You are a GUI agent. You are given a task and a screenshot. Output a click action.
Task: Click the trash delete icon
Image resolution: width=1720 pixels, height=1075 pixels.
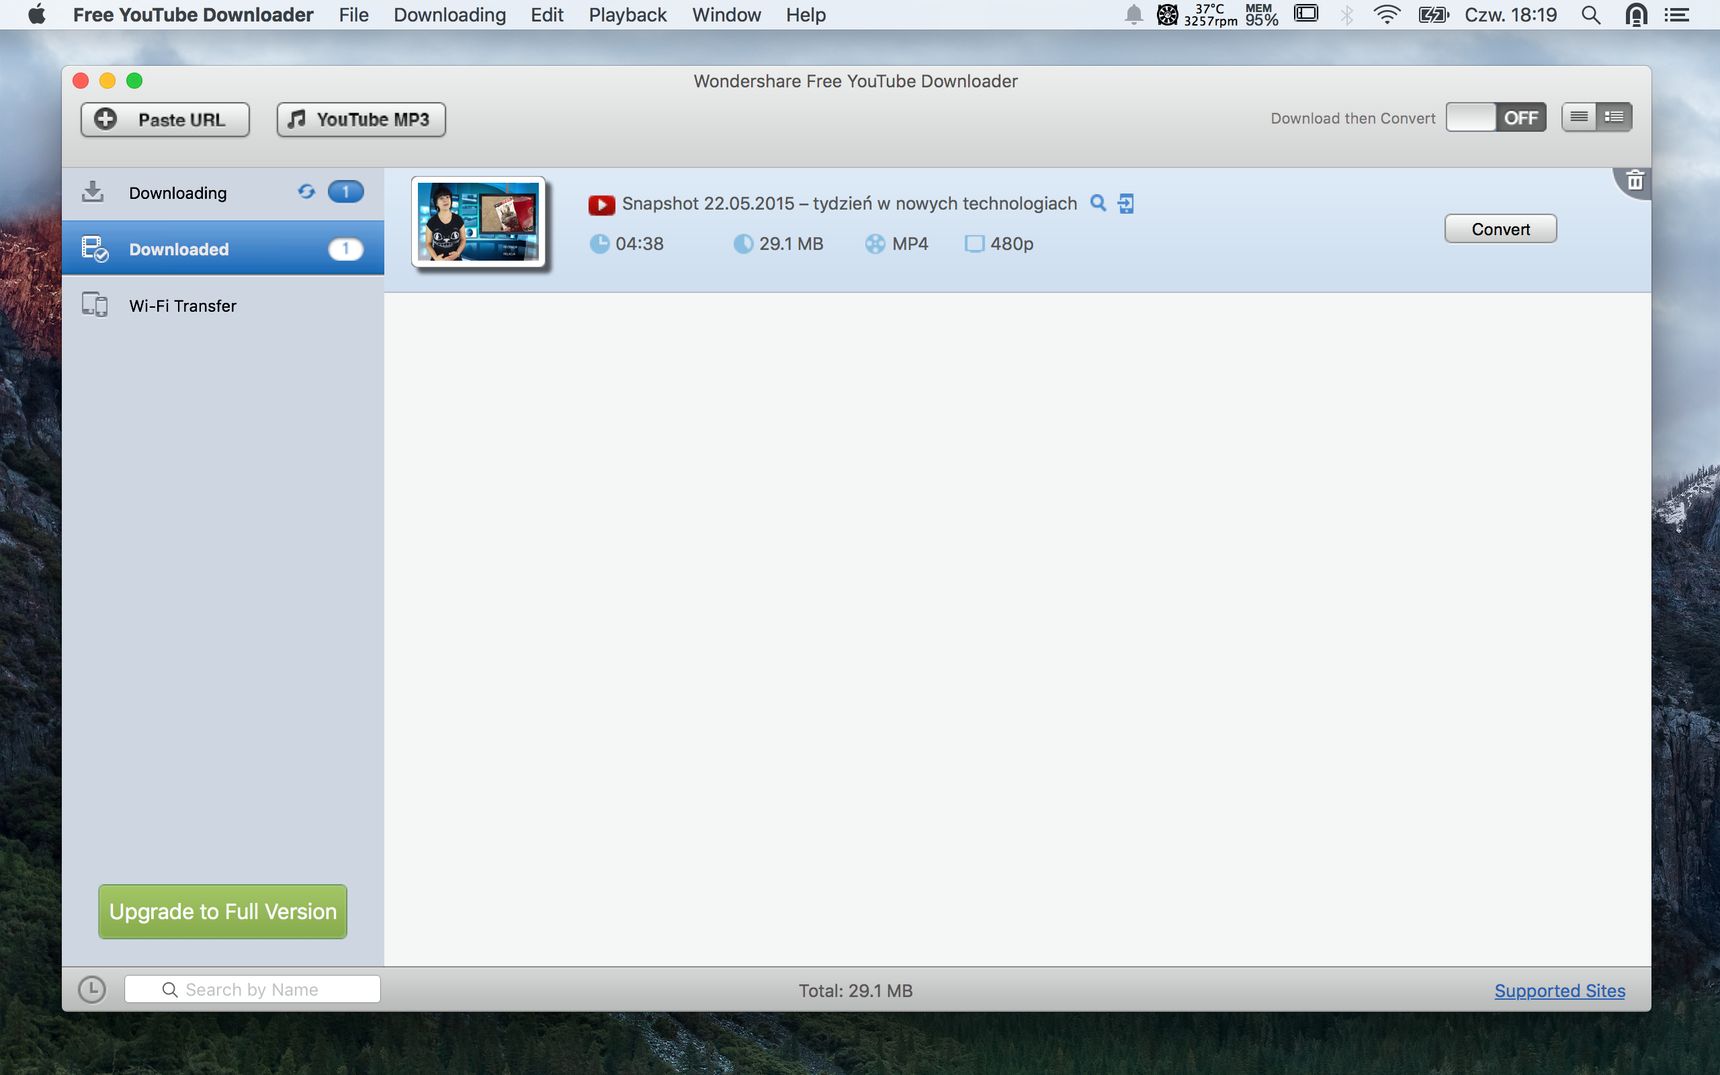[1635, 180]
